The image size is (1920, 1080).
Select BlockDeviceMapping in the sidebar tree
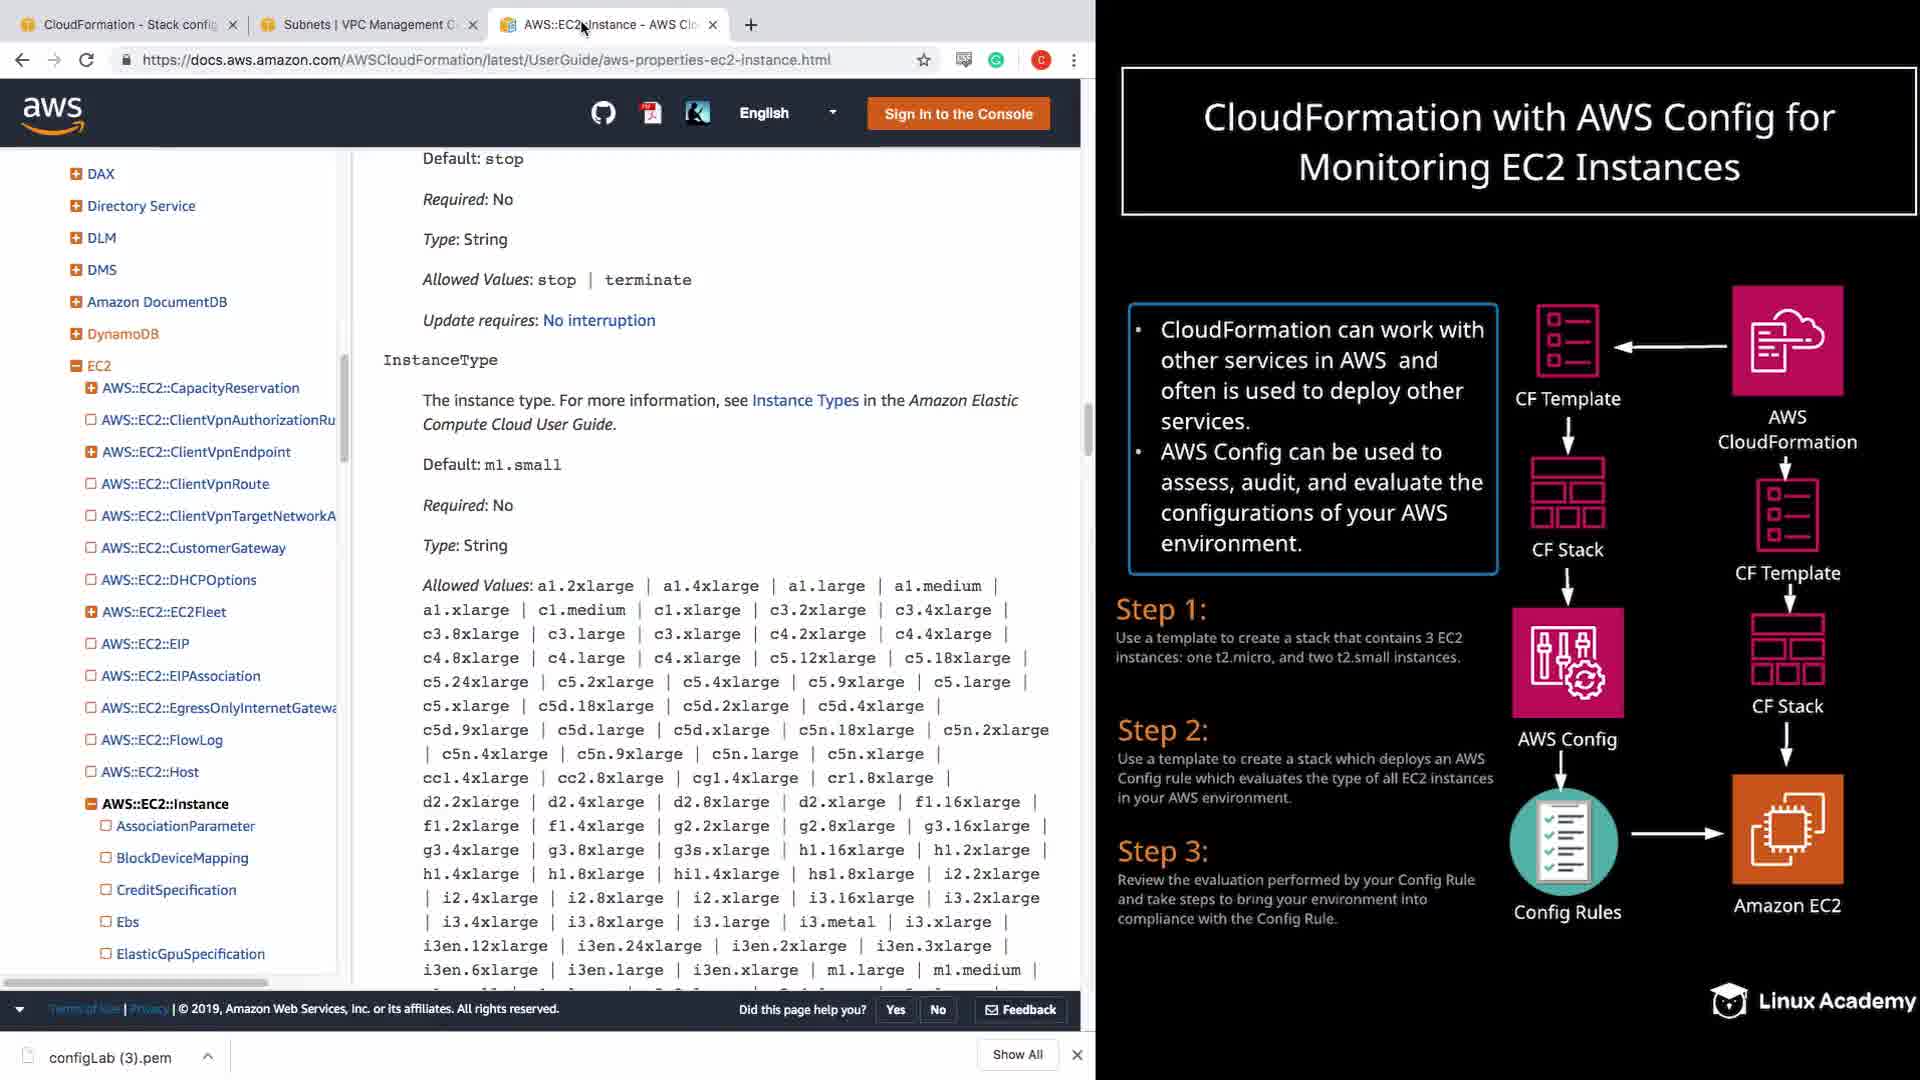coord(182,858)
